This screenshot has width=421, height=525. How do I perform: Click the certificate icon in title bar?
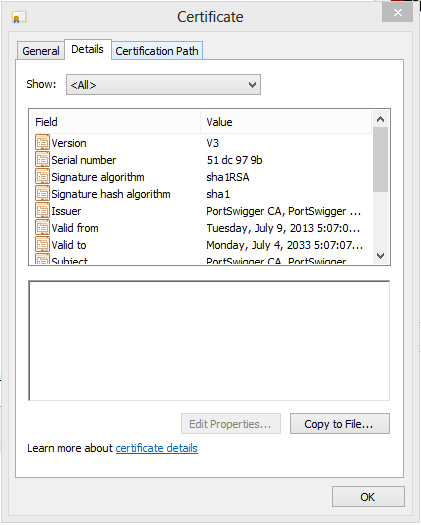[19, 17]
